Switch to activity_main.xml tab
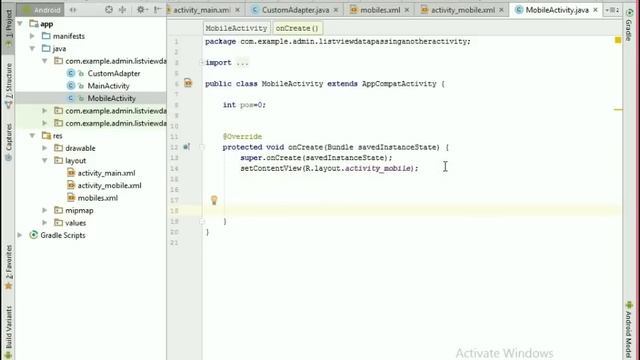The height and width of the screenshot is (360, 640). [x=201, y=10]
